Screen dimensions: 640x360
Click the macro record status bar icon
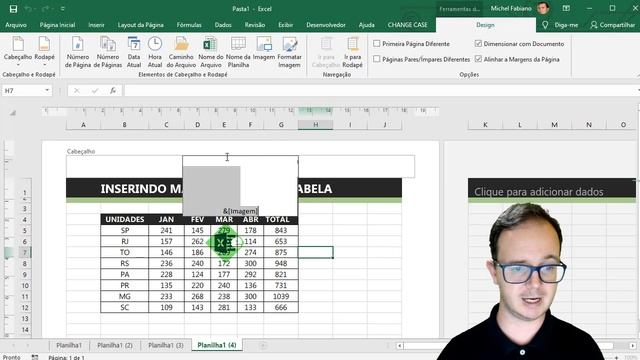point(35,357)
